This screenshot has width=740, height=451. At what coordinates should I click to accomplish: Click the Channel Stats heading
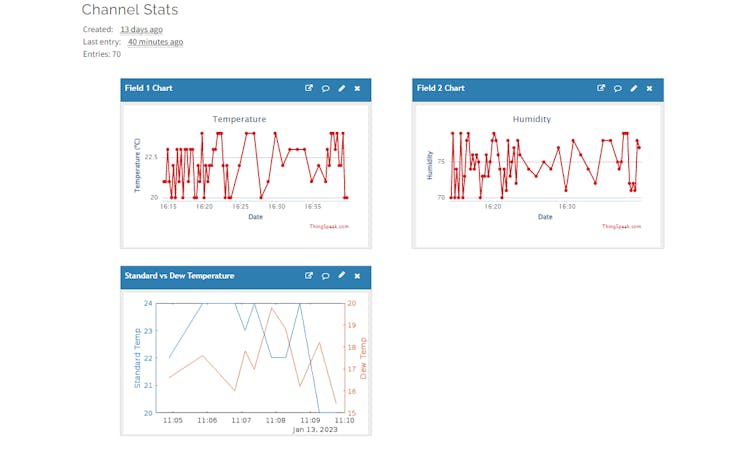click(130, 10)
